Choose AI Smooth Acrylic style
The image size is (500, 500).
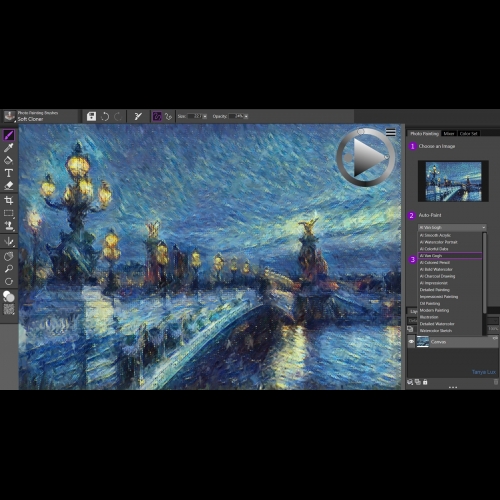(x=450, y=235)
